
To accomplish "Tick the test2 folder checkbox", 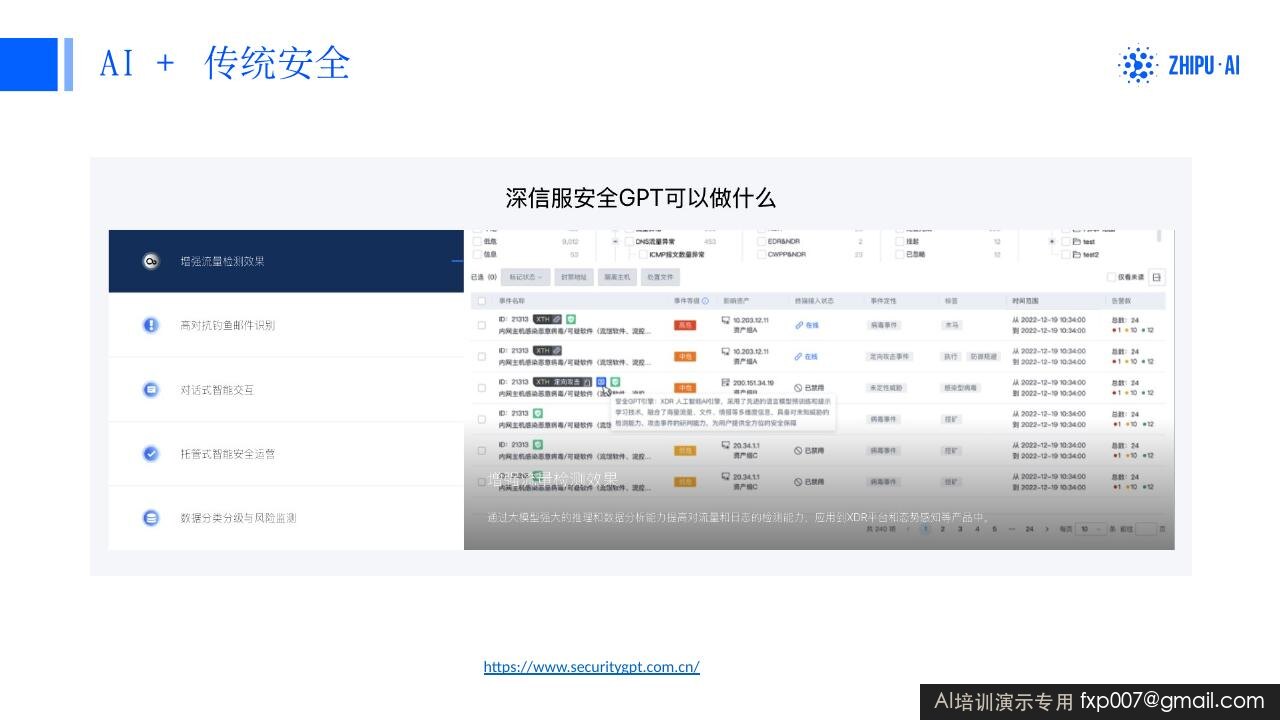I will click(x=1065, y=255).
